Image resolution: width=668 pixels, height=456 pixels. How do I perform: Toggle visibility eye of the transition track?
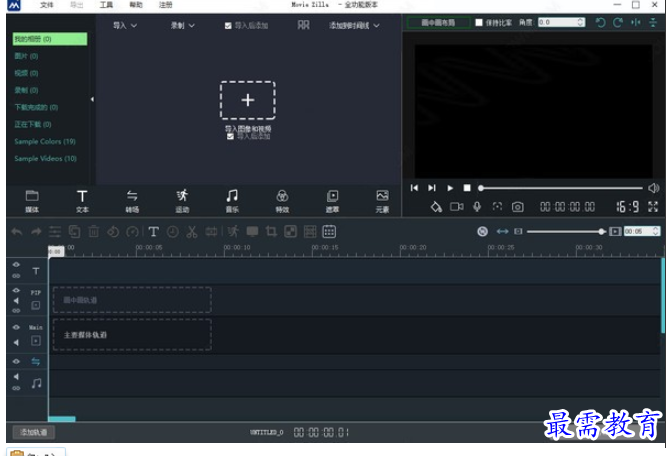[x=16, y=361]
